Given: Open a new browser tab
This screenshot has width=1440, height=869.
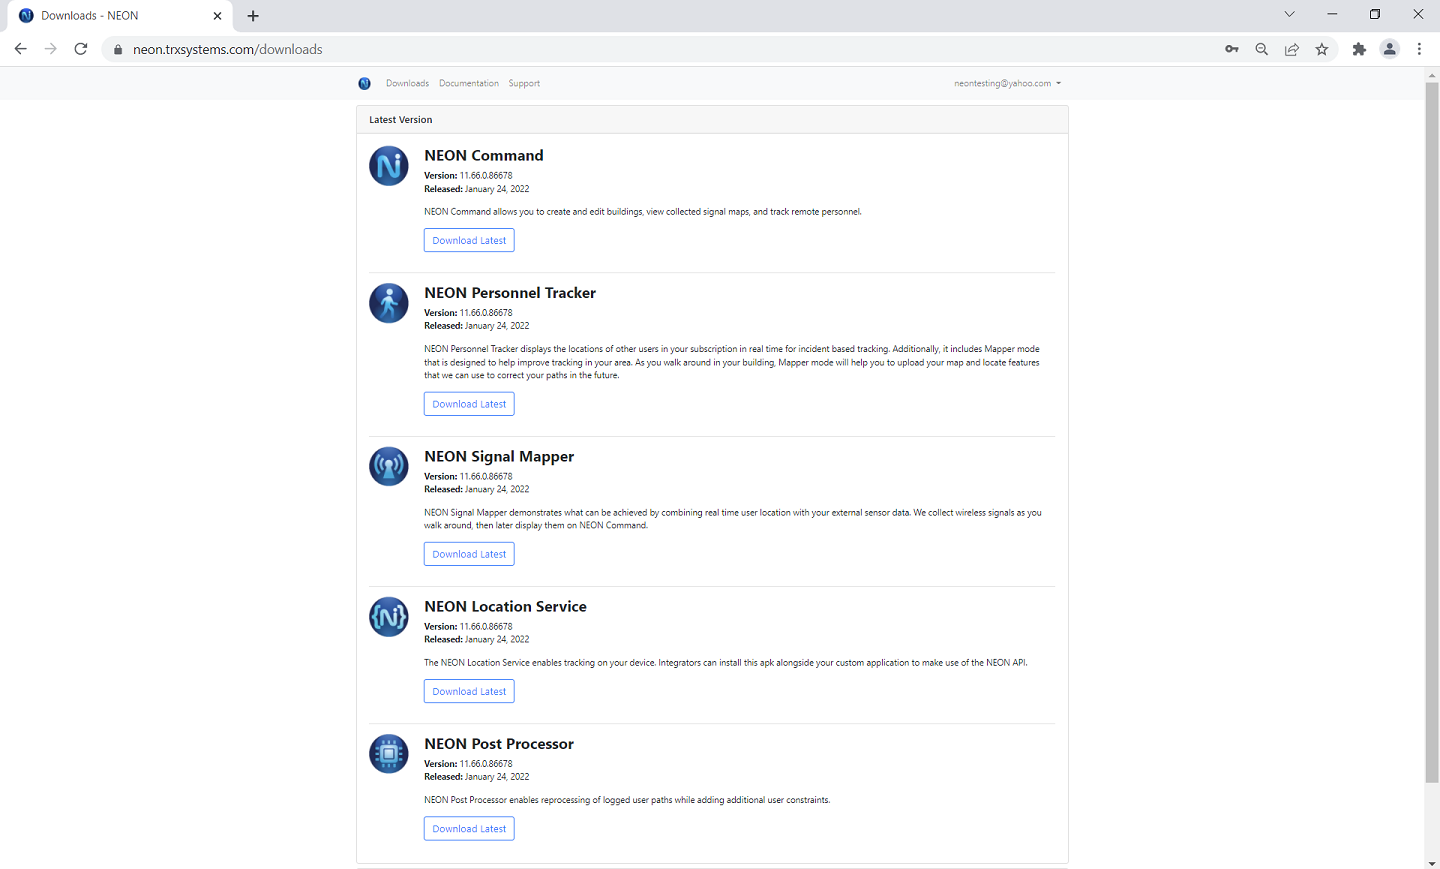Looking at the screenshot, I should pos(253,16).
